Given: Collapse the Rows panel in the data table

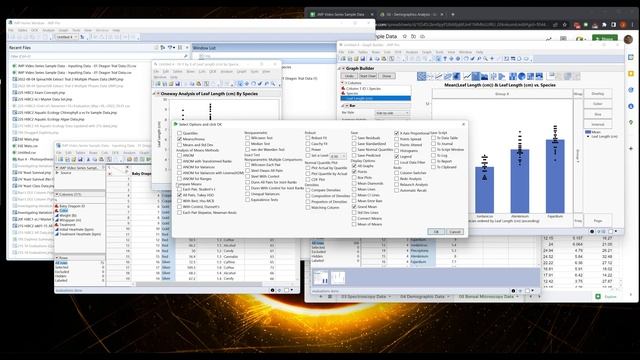Looking at the screenshot, I should pos(57,258).
